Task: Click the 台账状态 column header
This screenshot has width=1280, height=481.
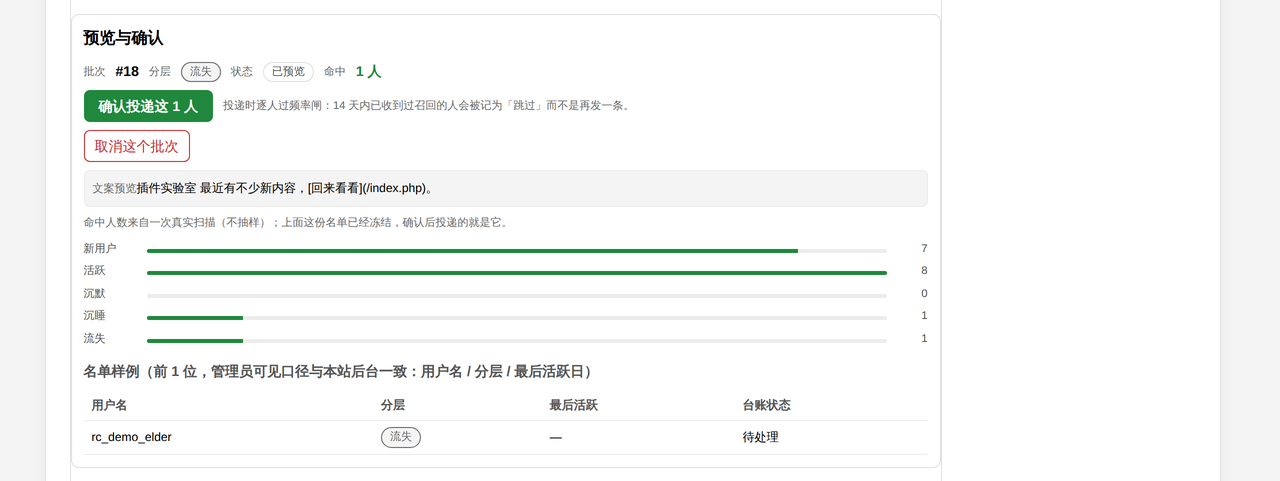Action: tap(766, 405)
